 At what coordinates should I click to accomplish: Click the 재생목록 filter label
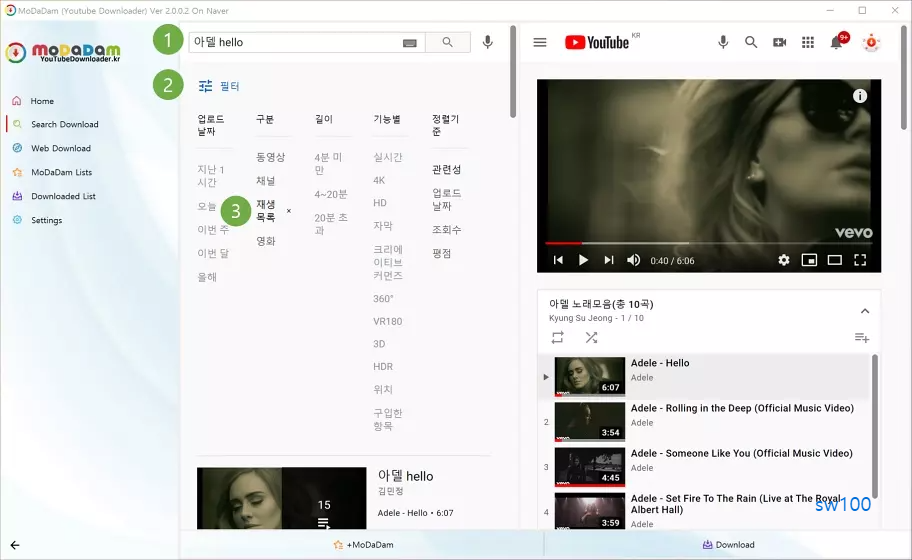point(266,211)
